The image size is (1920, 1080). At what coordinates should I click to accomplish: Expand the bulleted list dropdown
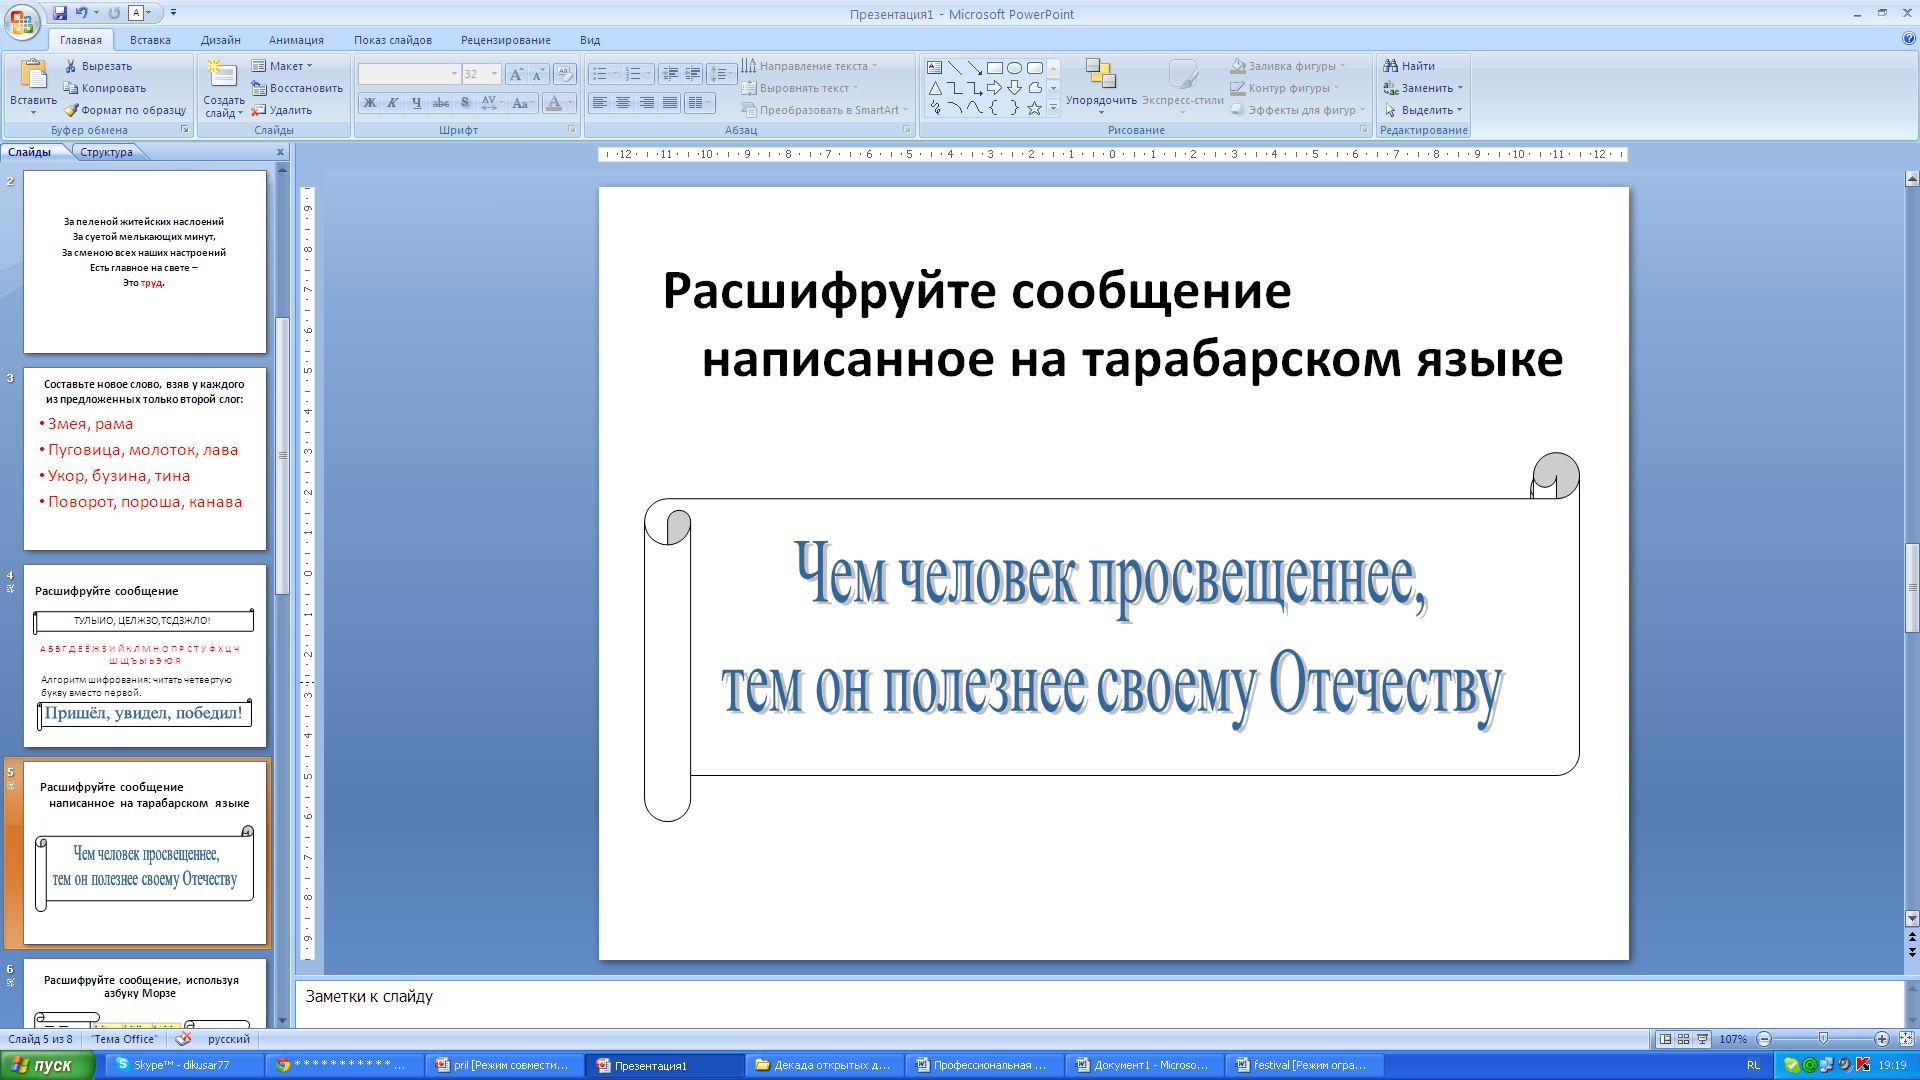point(616,74)
